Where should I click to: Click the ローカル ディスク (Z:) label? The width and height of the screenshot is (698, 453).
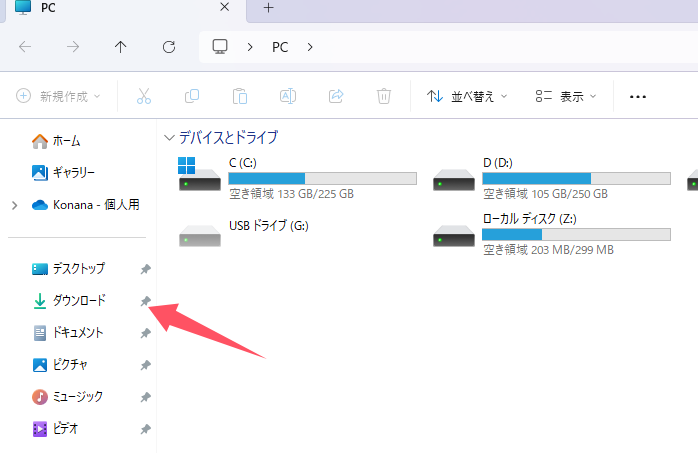[530, 218]
